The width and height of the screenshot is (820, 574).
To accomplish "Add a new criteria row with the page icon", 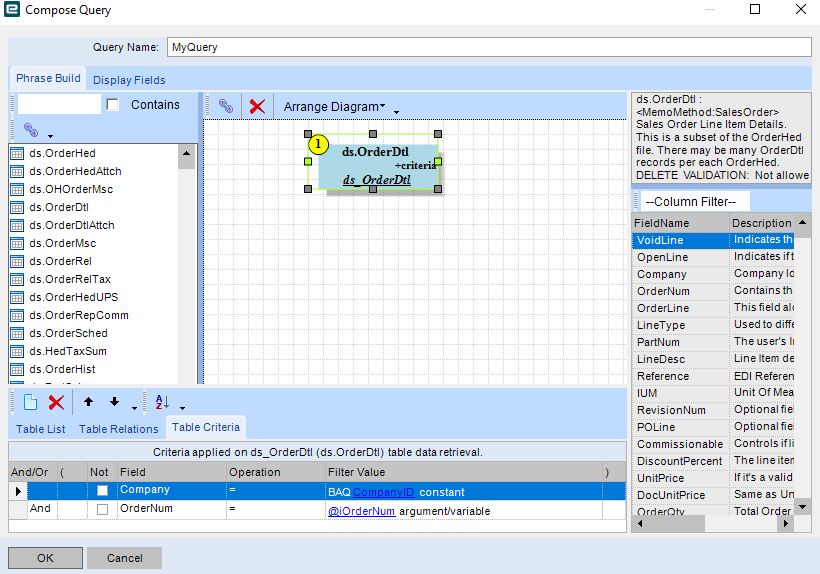I will tap(30, 402).
